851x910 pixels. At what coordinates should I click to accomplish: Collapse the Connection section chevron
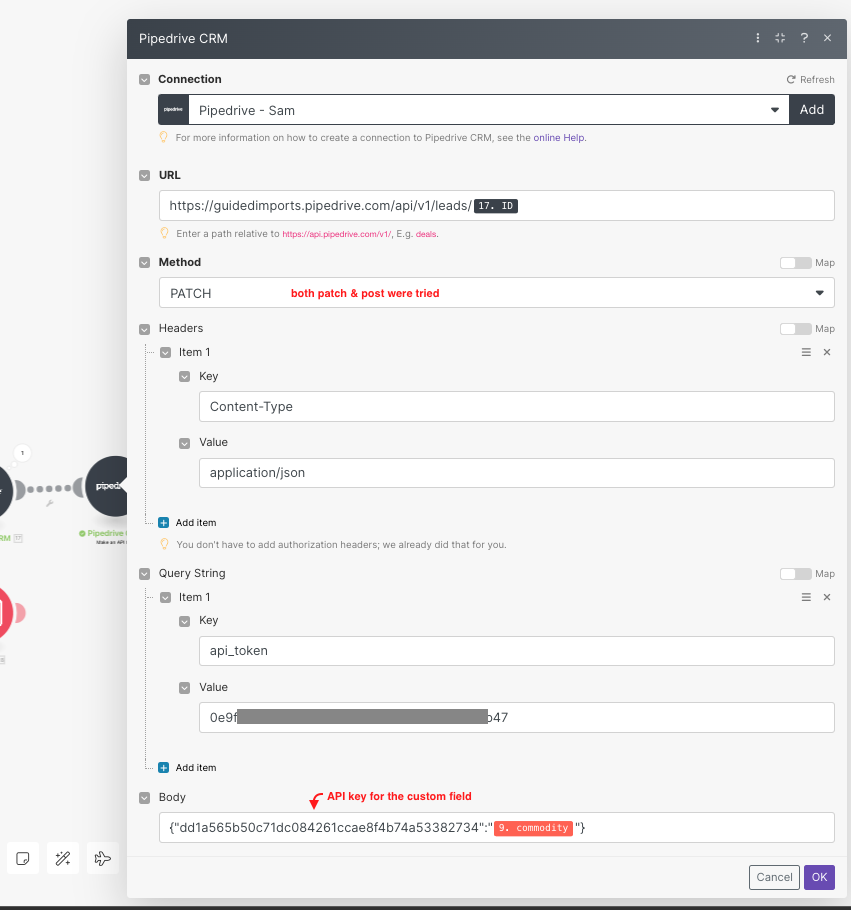(x=146, y=79)
